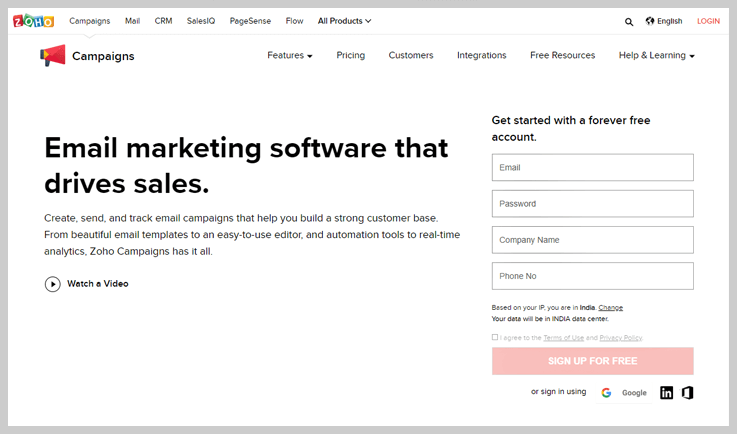Tick the Terms of Use agreement checkbox
The image size is (737, 434).
494,337
